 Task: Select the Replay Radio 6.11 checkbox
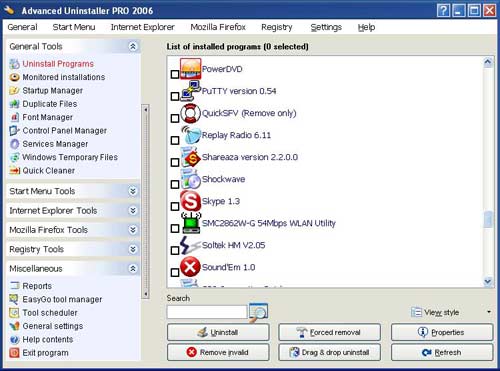tap(175, 140)
